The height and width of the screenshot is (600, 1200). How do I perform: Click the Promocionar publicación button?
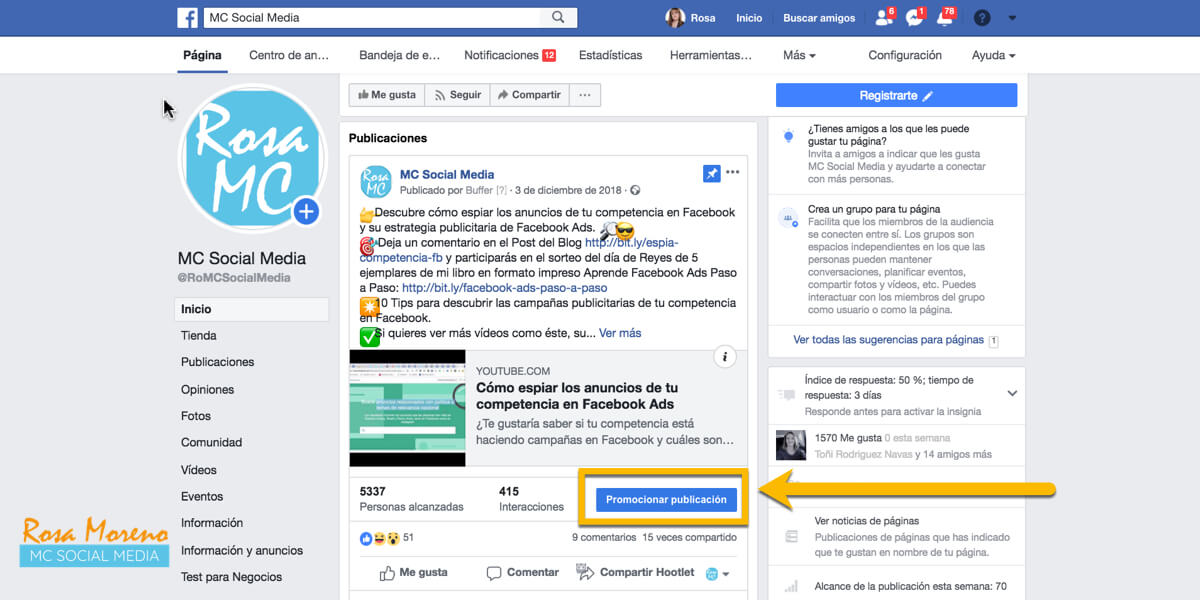pos(666,499)
